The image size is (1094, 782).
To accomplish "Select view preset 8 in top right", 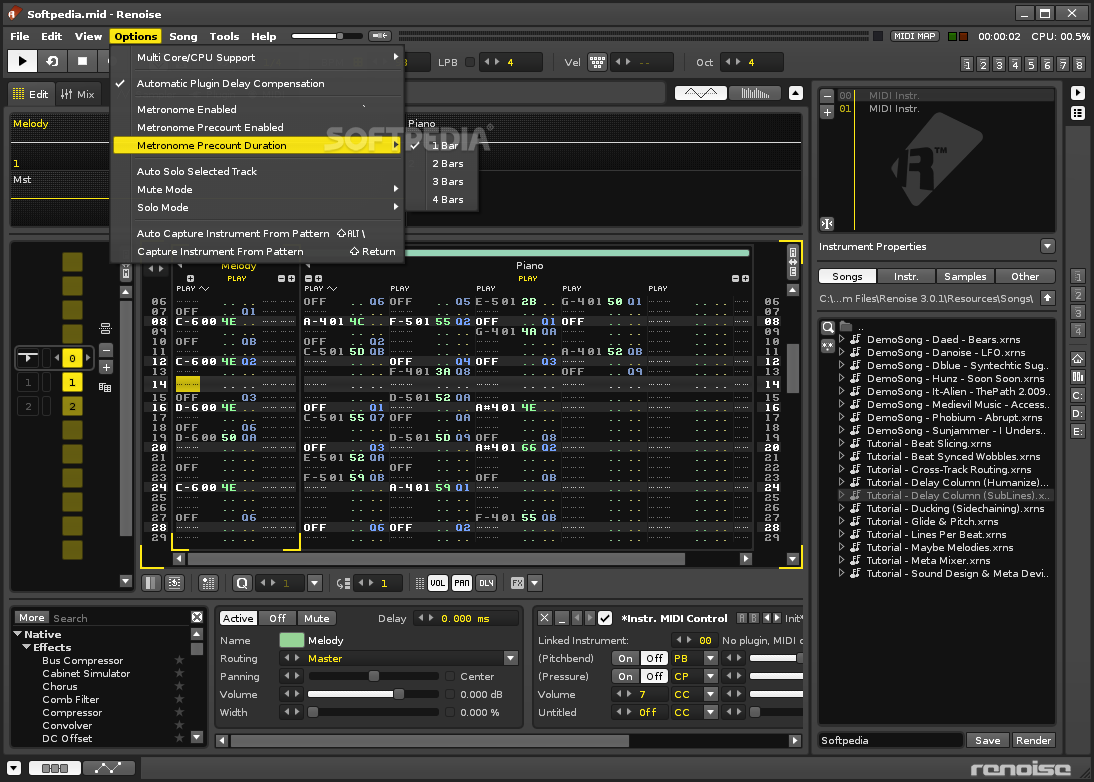I will [x=1079, y=65].
